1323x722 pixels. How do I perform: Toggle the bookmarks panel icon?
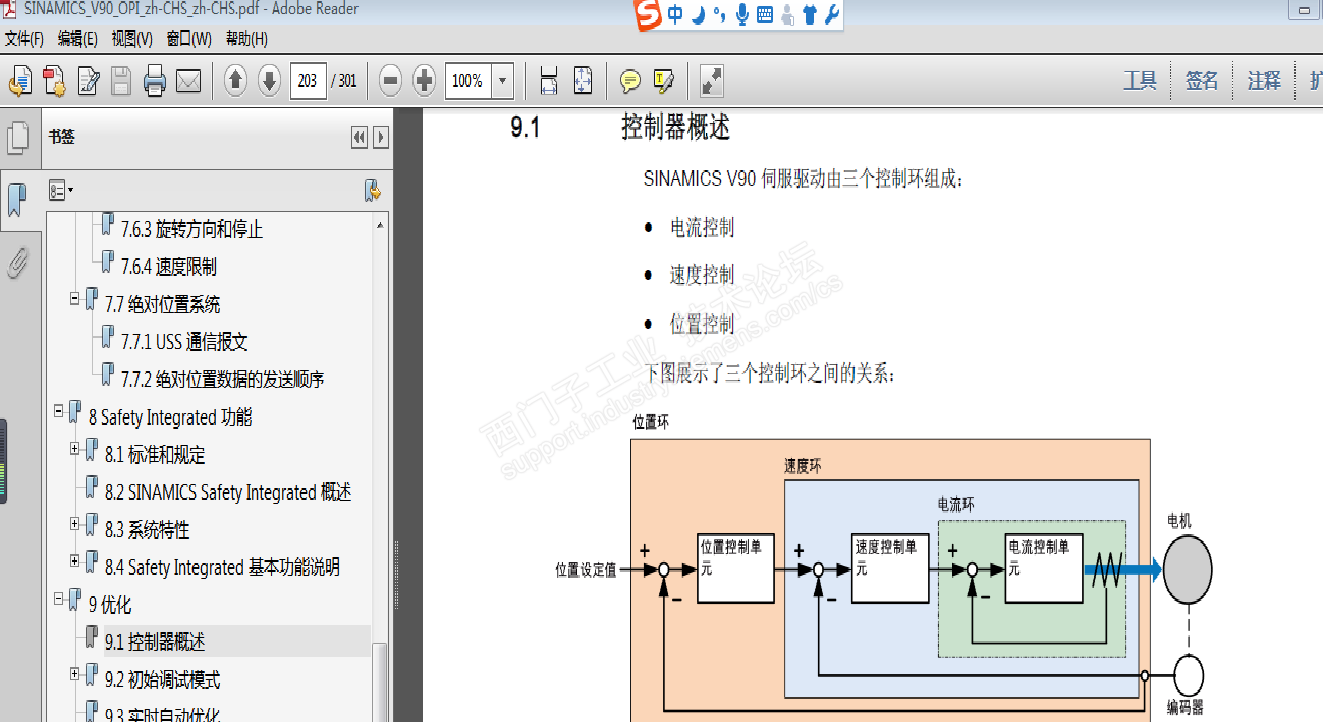16,199
